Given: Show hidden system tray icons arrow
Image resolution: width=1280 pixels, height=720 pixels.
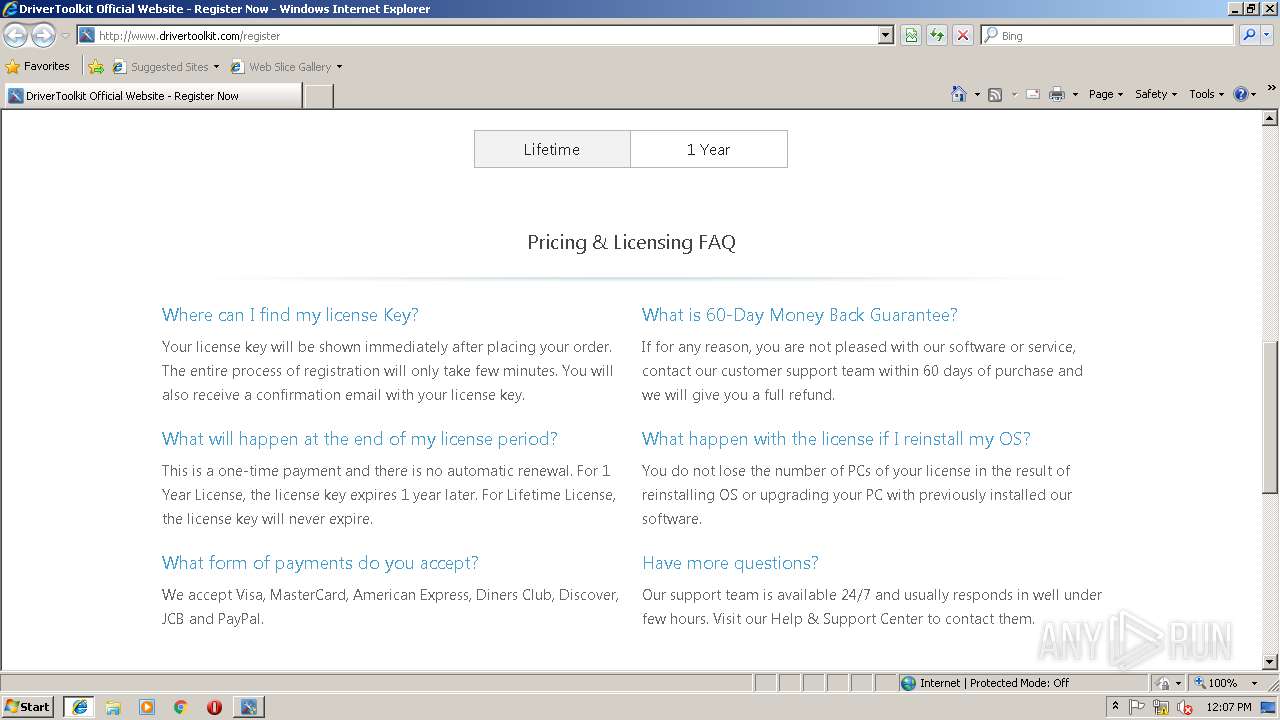Looking at the screenshot, I should coord(1115,707).
